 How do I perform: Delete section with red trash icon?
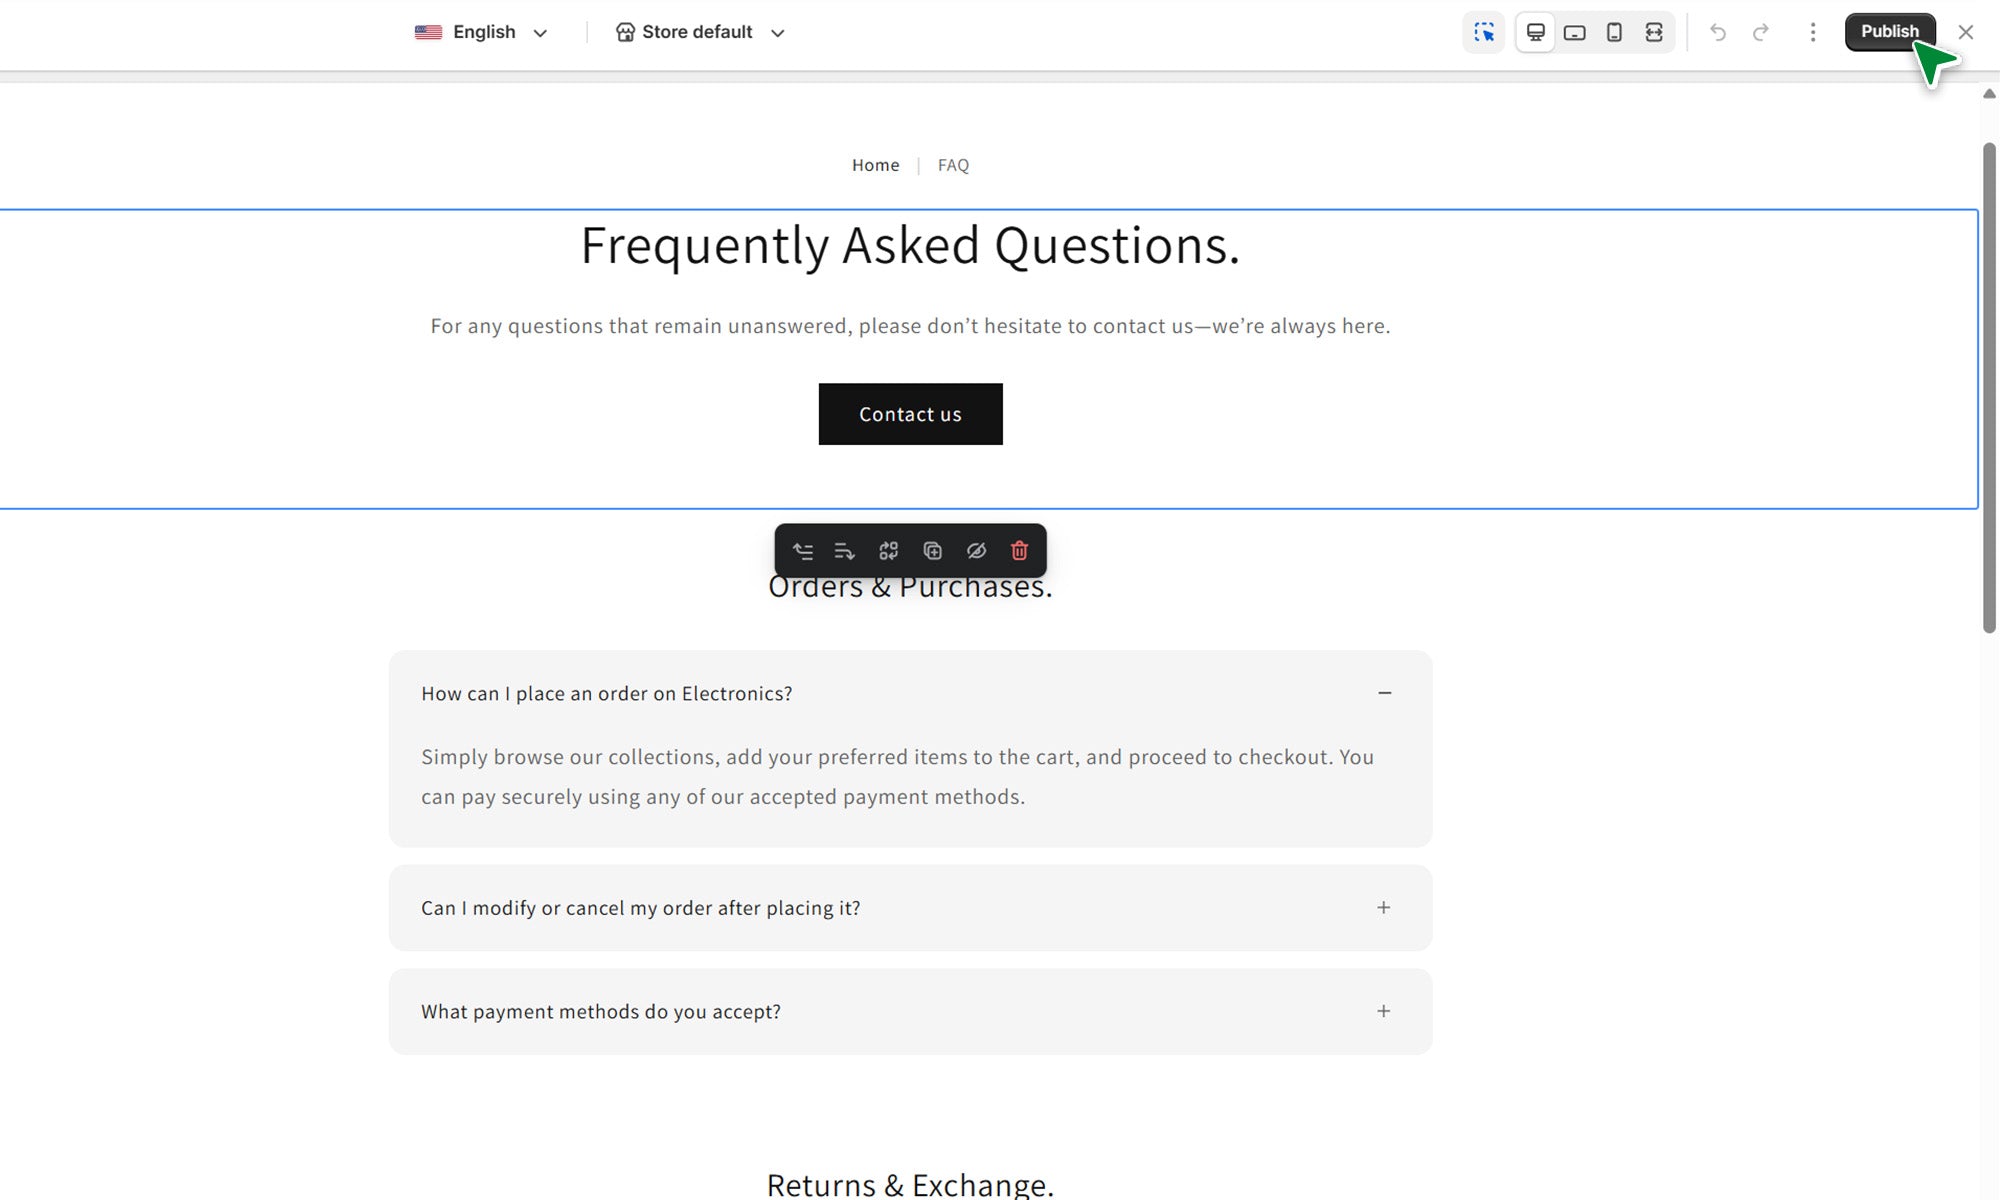[1019, 551]
